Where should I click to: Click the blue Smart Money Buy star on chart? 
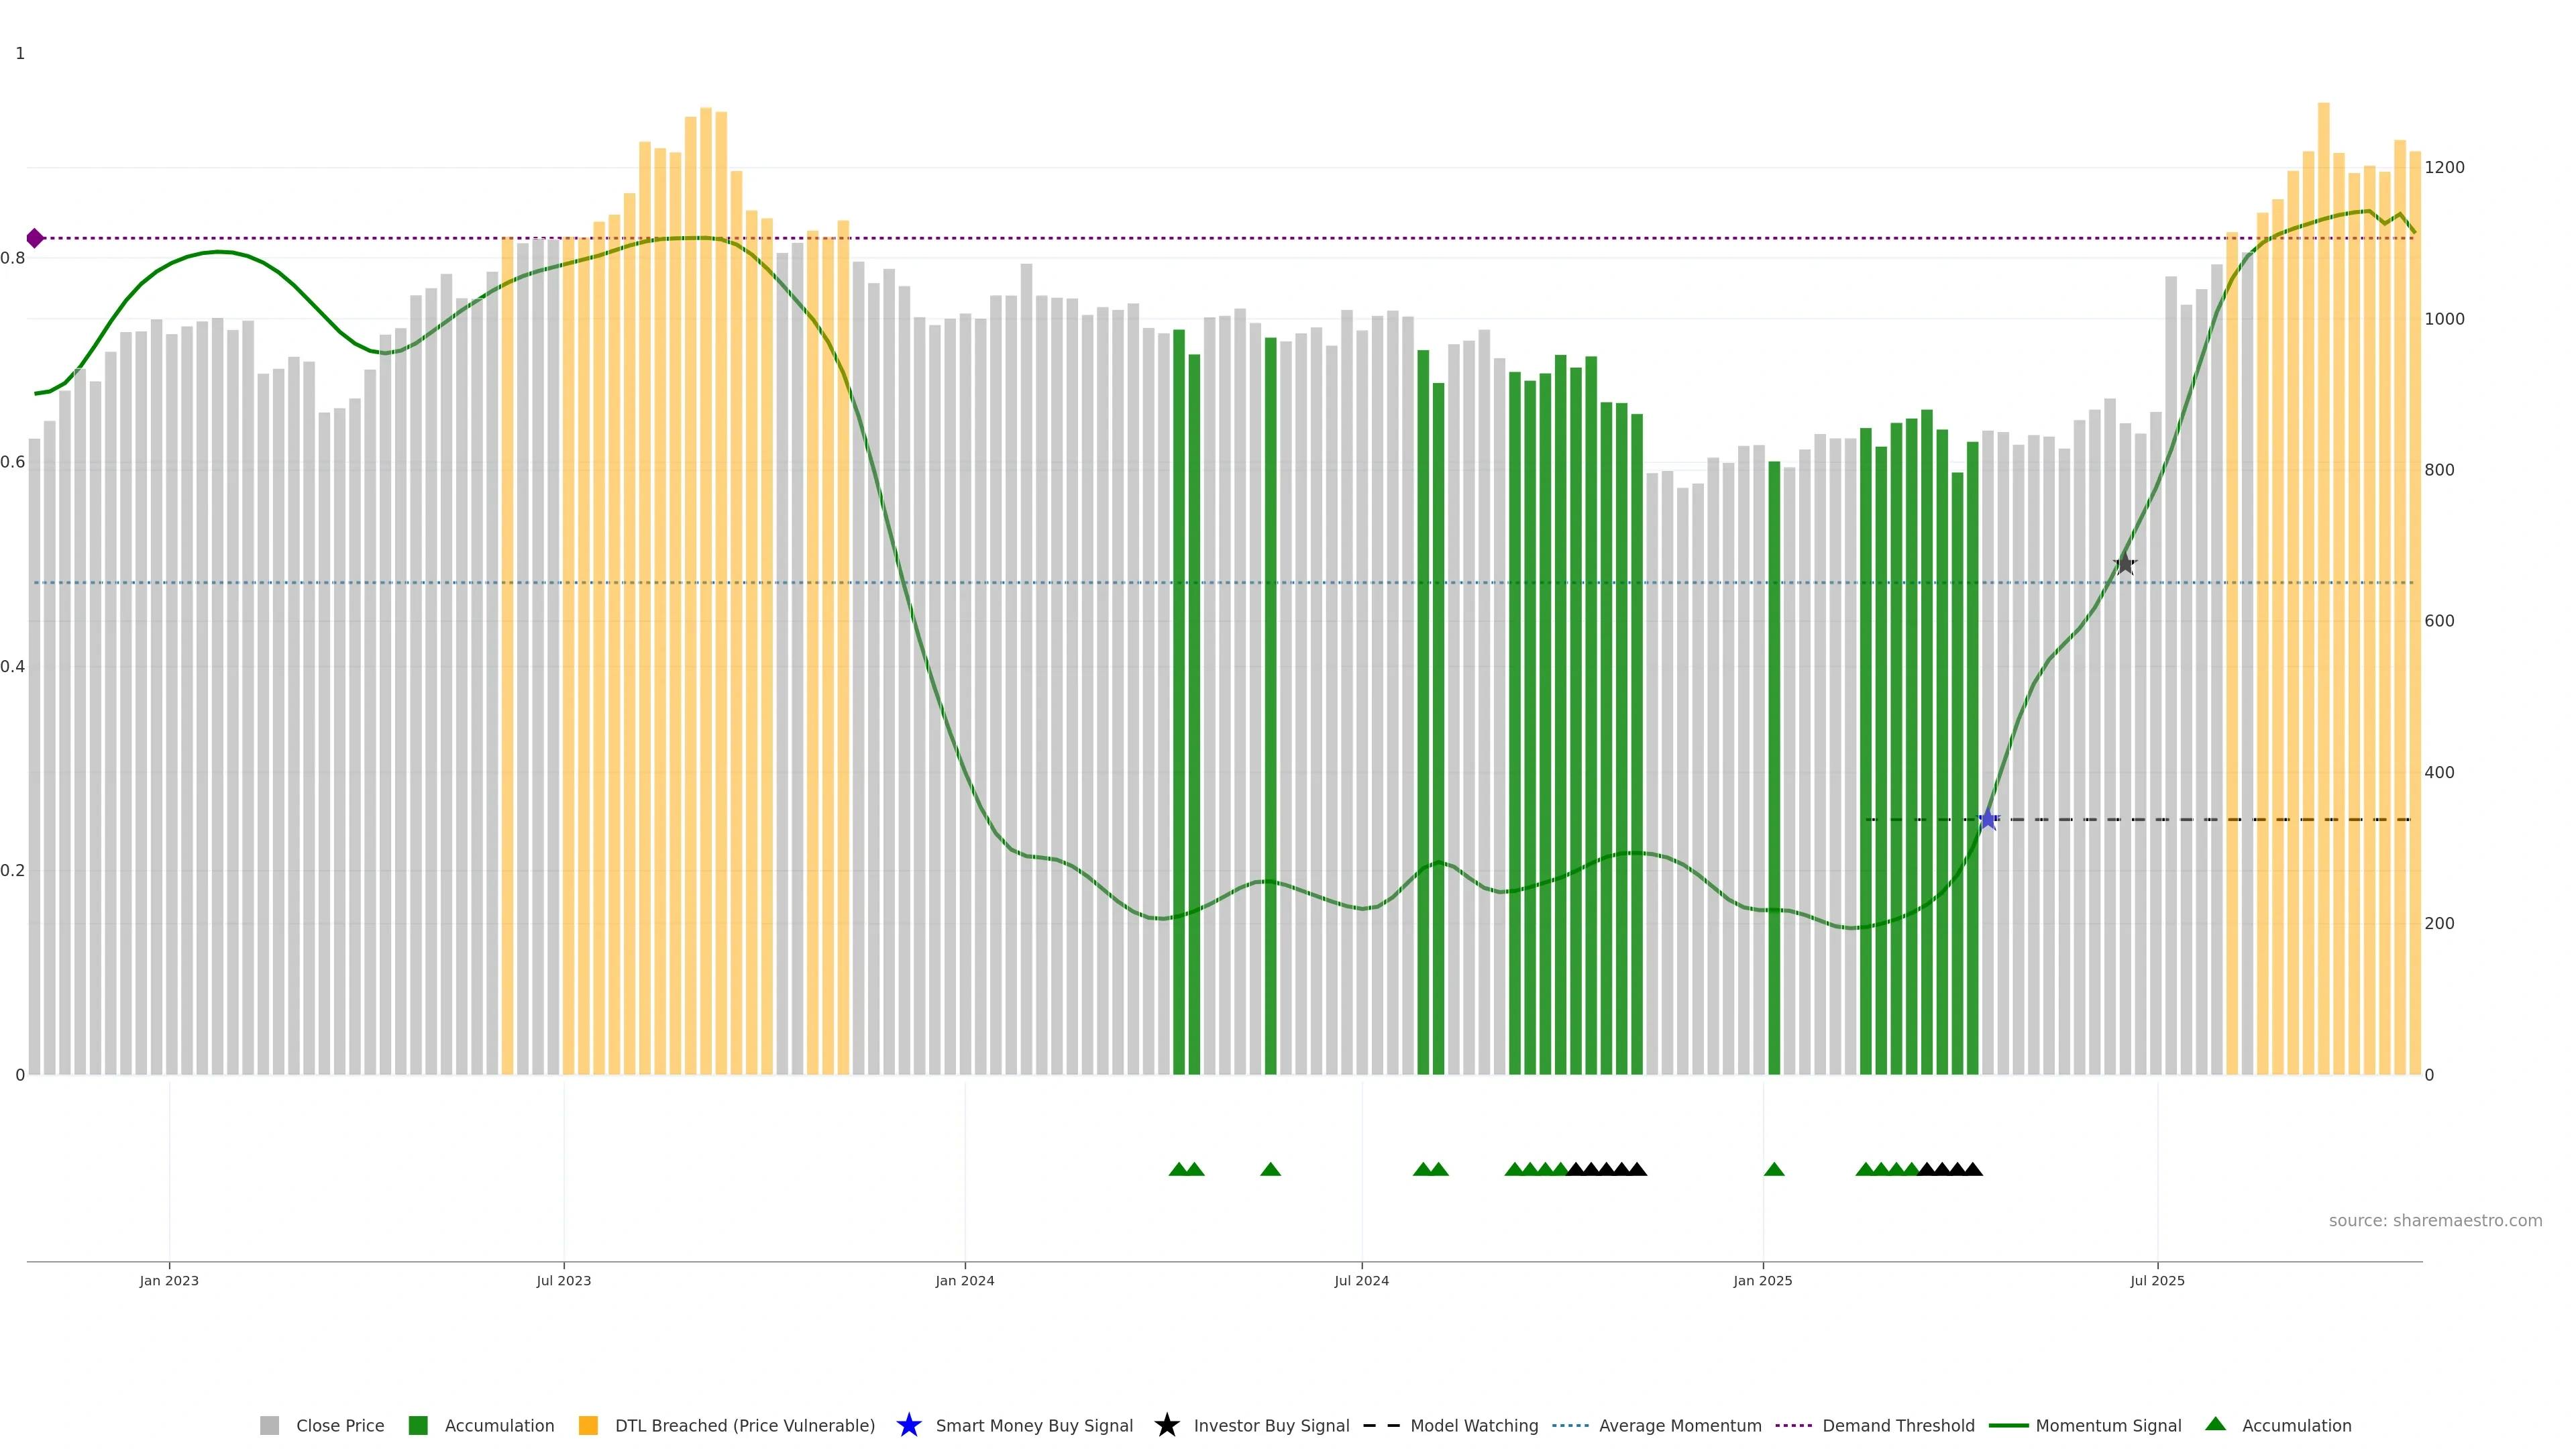click(x=1988, y=820)
